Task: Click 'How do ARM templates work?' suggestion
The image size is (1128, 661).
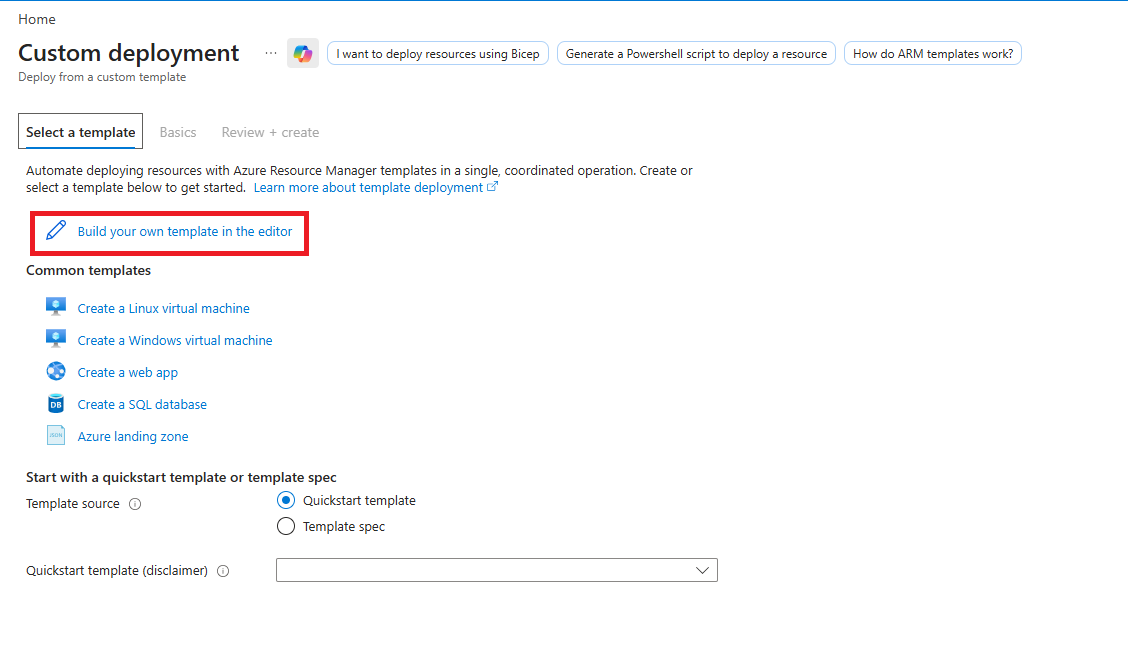Action: (x=933, y=53)
